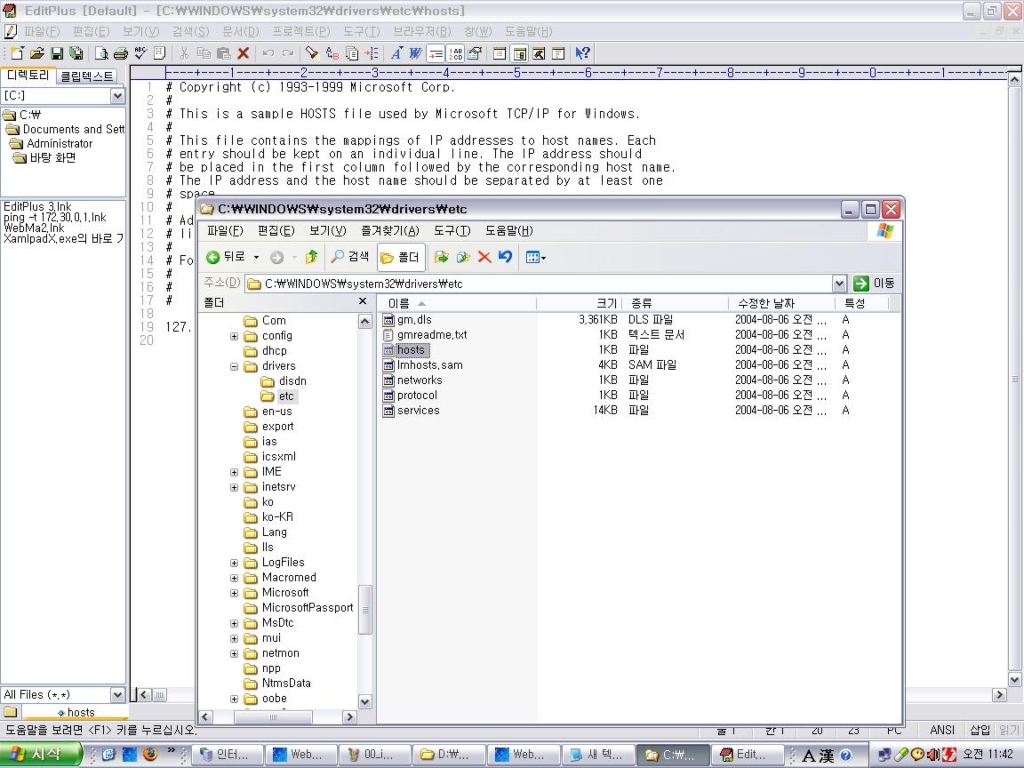Expand the Macromed folder node

coord(234,578)
